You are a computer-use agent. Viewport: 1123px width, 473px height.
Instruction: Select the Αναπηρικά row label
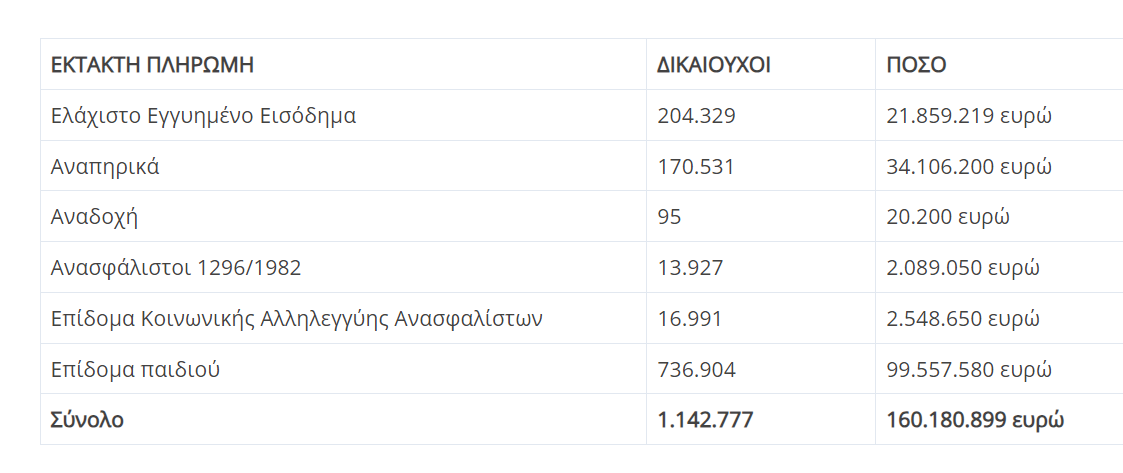tap(105, 167)
